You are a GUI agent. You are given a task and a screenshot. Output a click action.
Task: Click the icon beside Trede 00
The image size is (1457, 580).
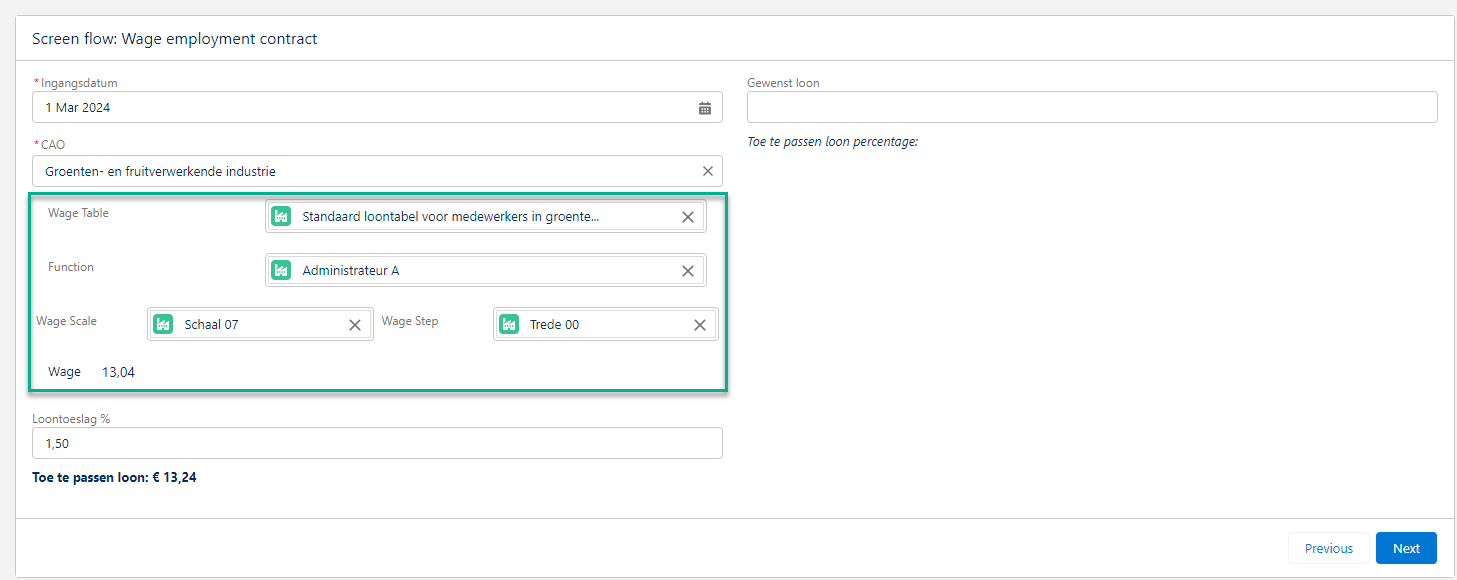(x=509, y=324)
